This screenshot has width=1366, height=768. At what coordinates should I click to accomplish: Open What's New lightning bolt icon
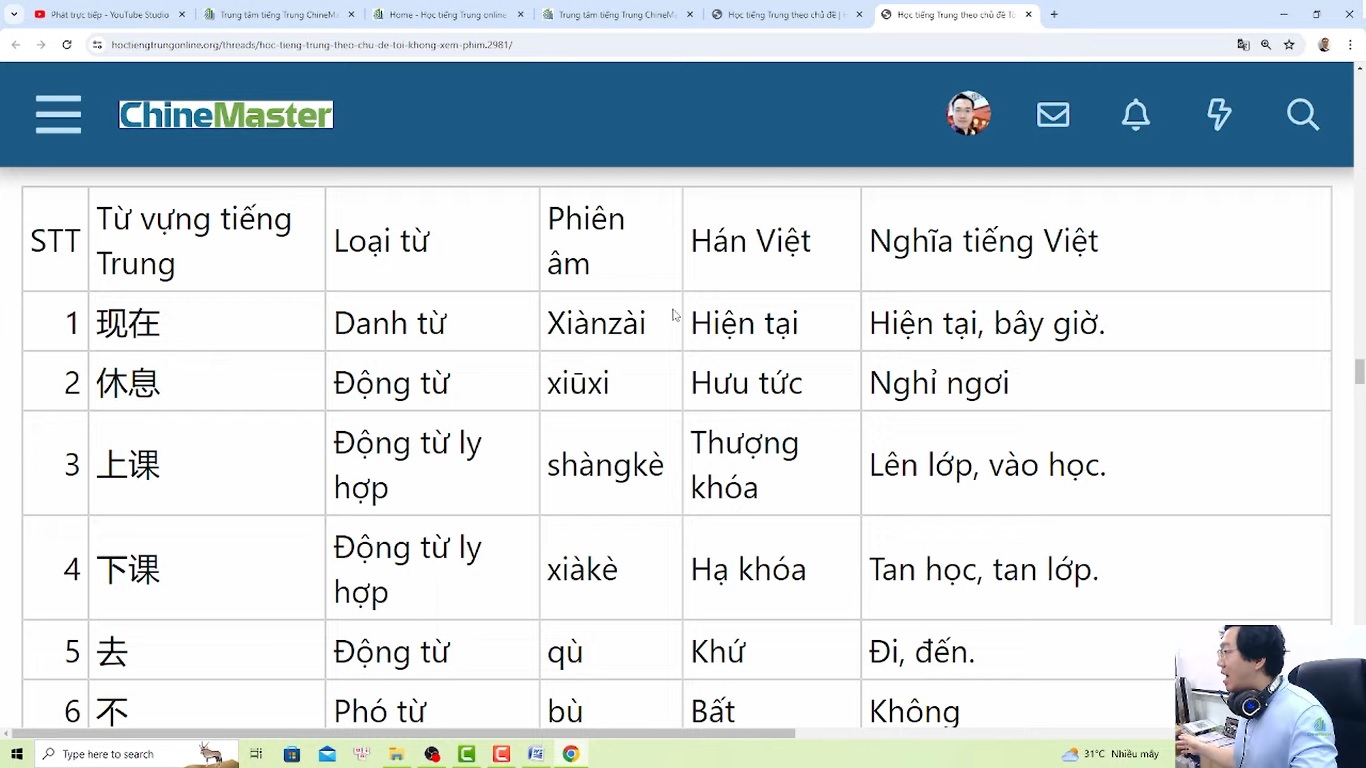(1218, 115)
